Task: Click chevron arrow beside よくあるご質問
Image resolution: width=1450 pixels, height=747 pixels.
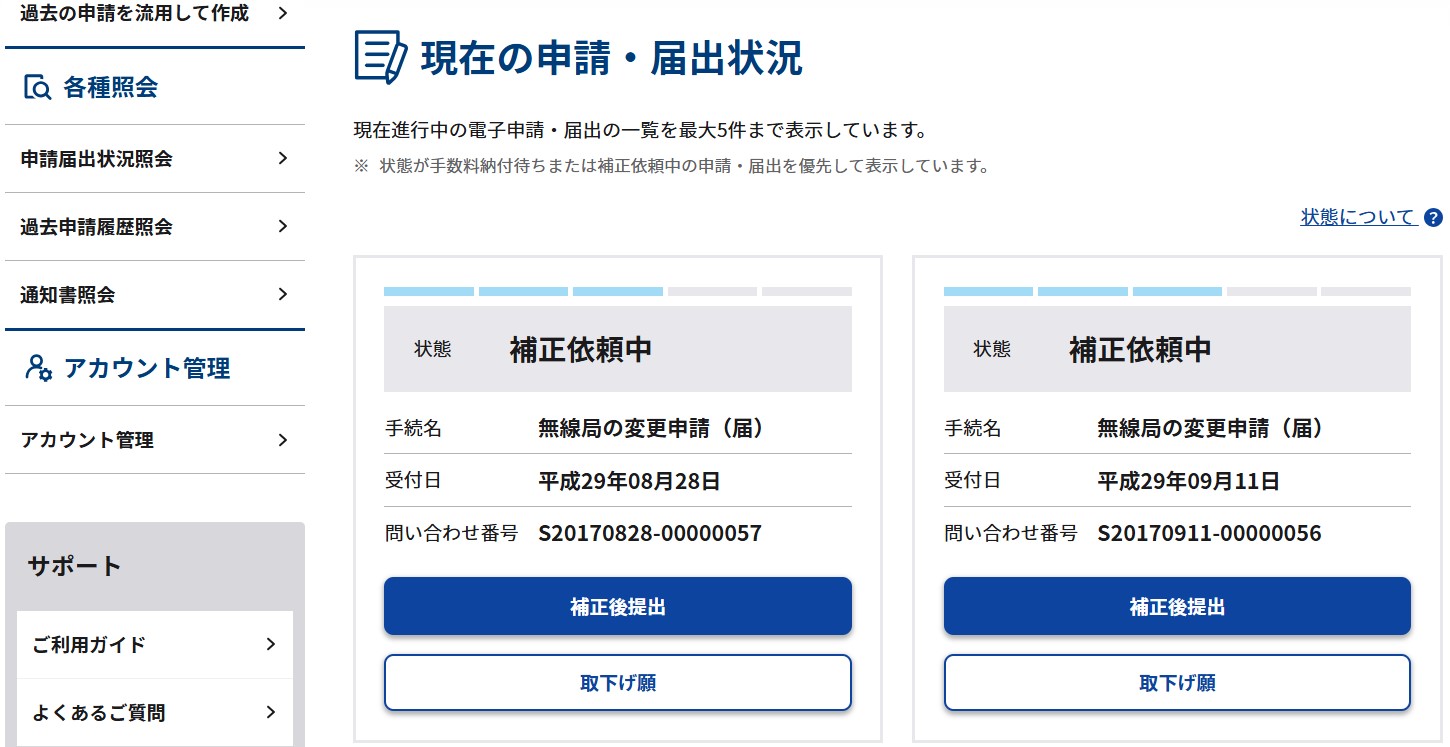Action: tap(271, 712)
